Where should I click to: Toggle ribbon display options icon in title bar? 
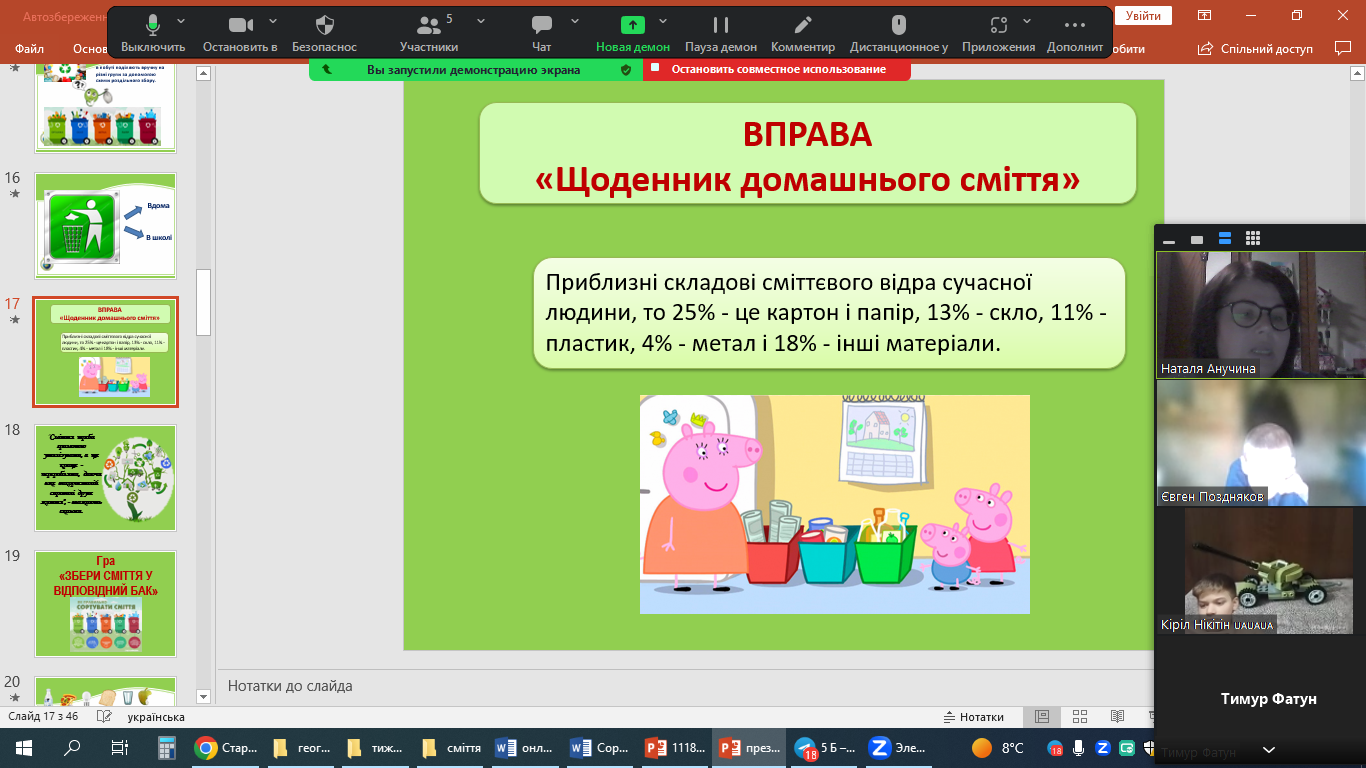(1205, 15)
